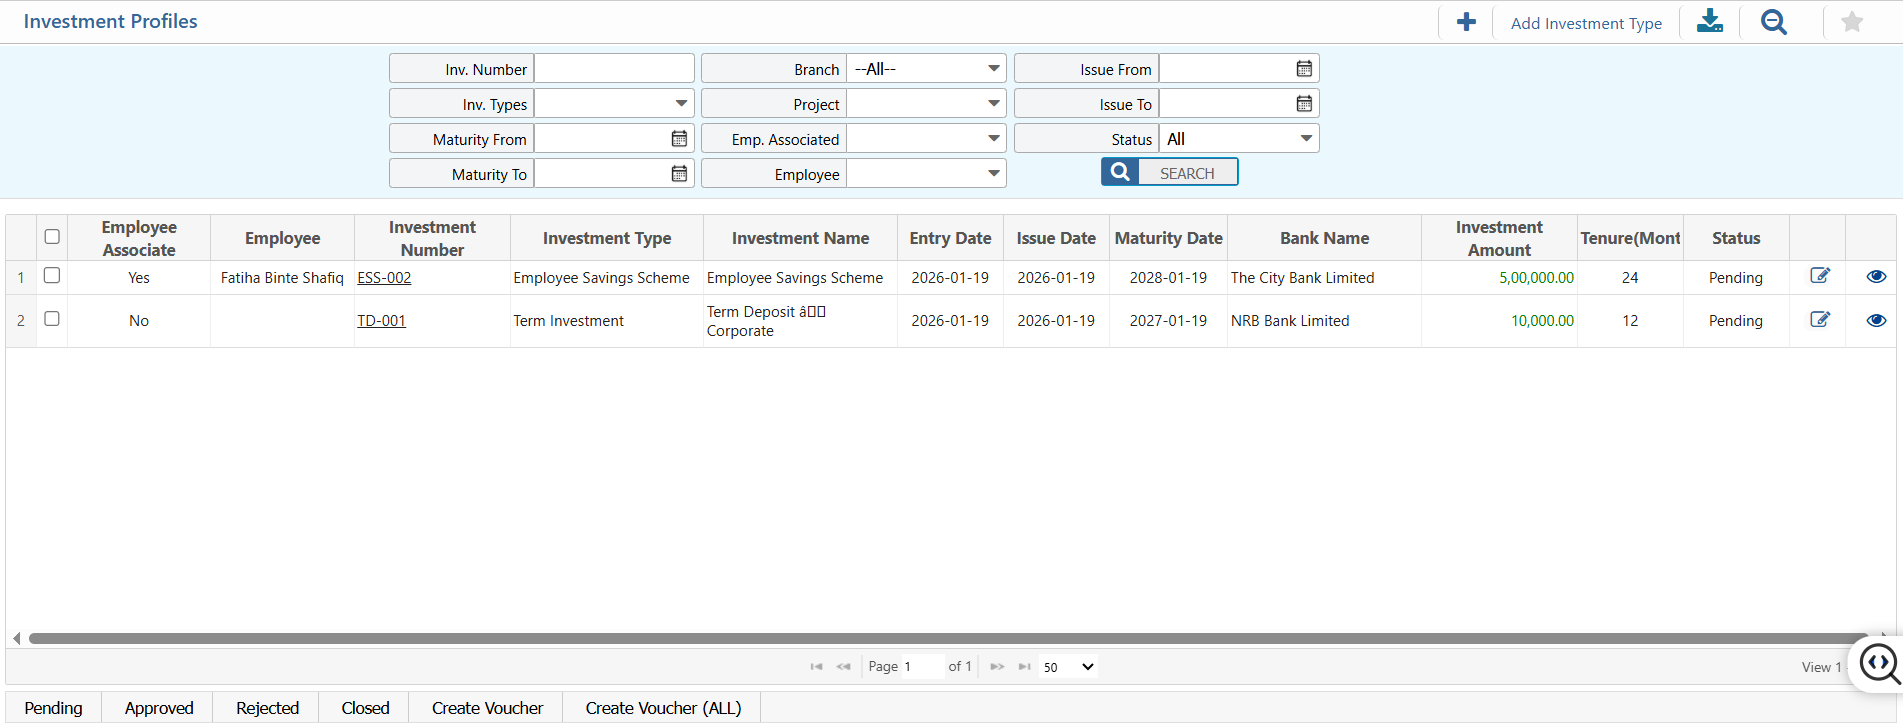Click the plus icon to add investment

(x=1466, y=22)
